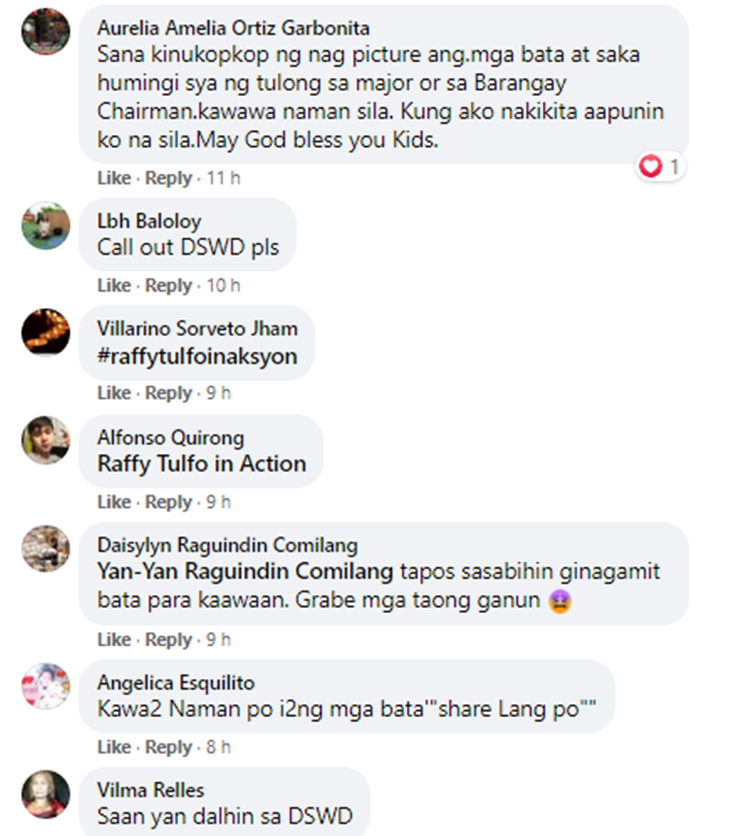
Task: Open Villarino Sorveto Jham's profile picture
Action: (x=46, y=332)
